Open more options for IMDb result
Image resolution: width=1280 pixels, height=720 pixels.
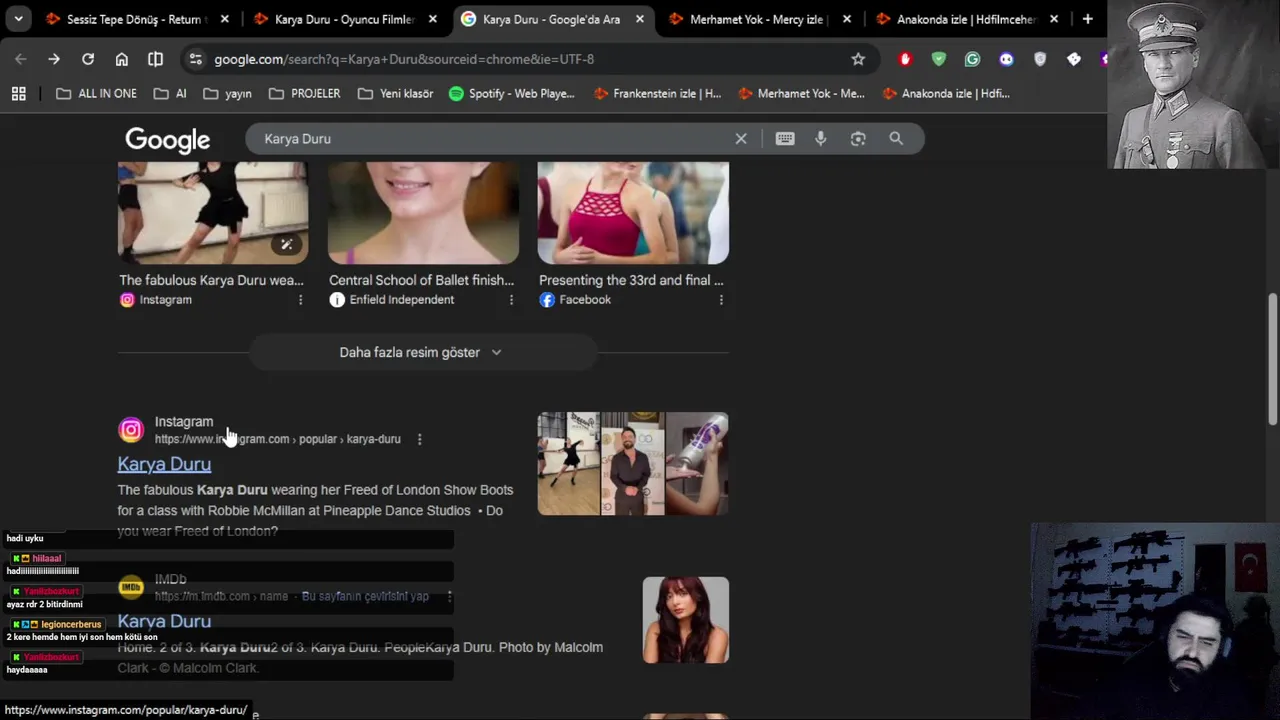(x=449, y=596)
